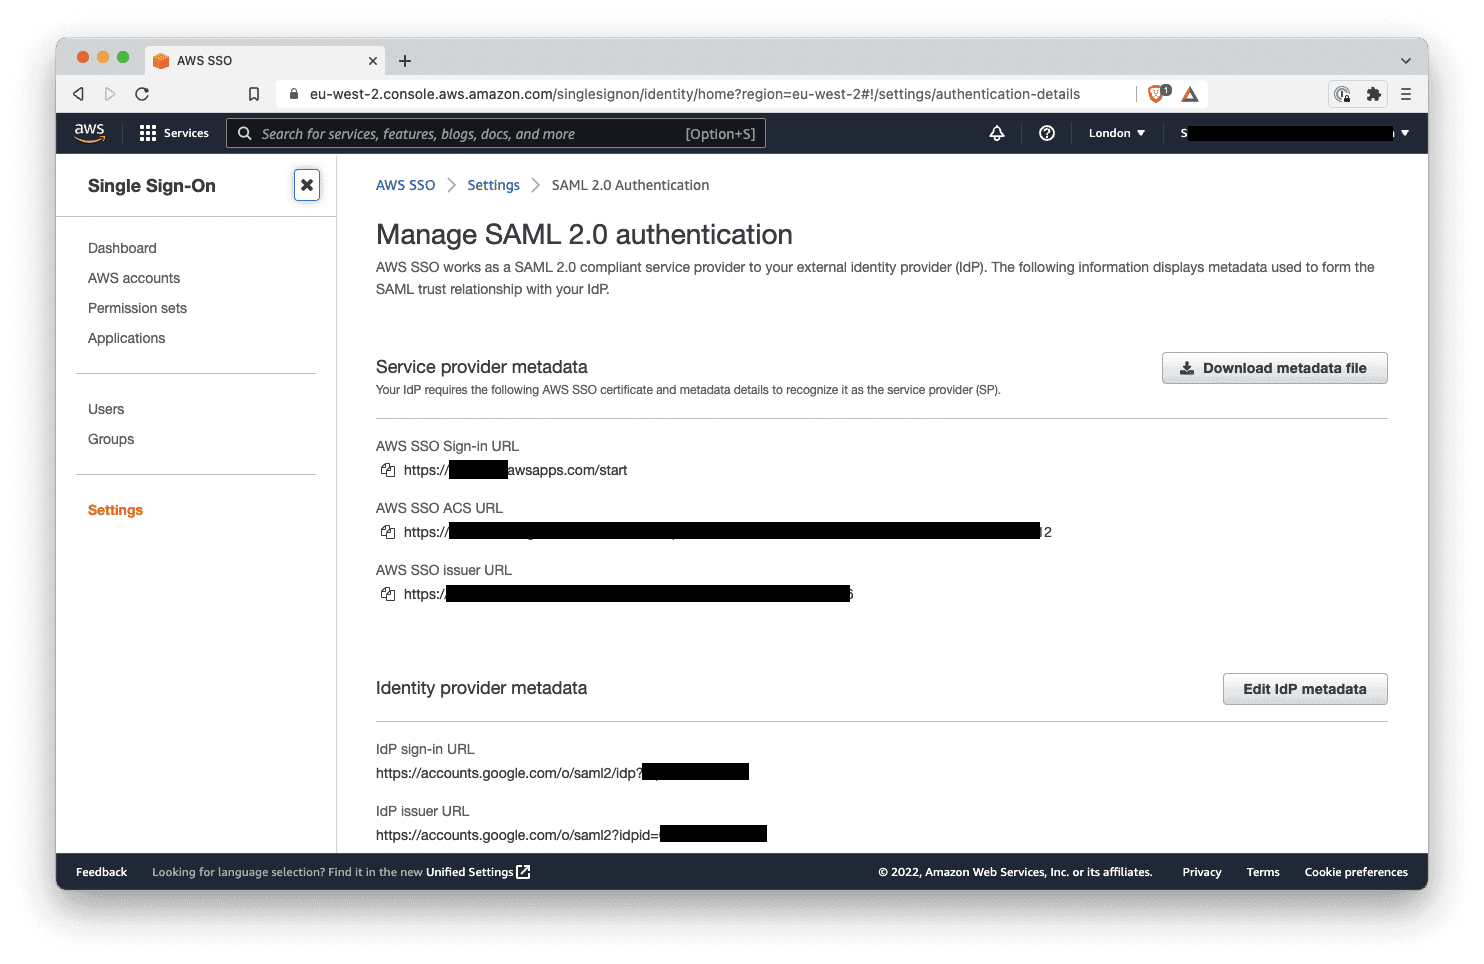Image resolution: width=1484 pixels, height=964 pixels.
Task: Open the notifications bell
Action: pyautogui.click(x=997, y=133)
